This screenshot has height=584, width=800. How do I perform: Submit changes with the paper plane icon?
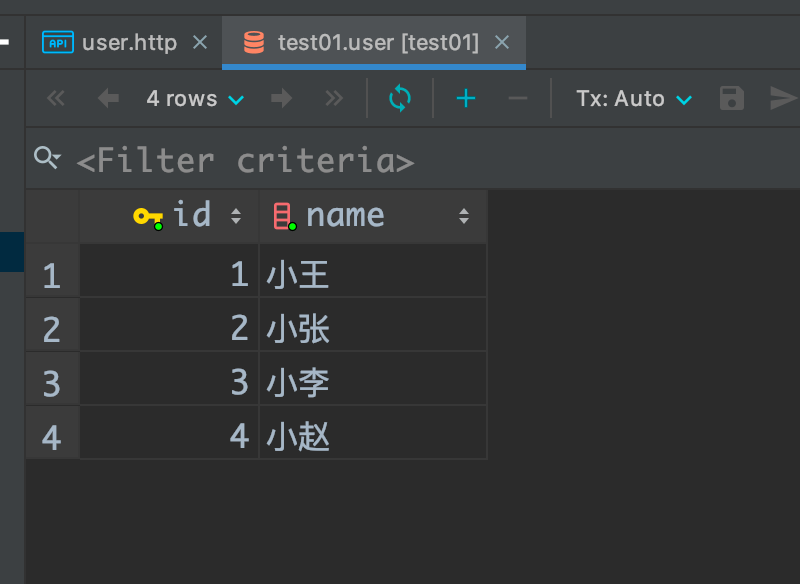coord(784,98)
